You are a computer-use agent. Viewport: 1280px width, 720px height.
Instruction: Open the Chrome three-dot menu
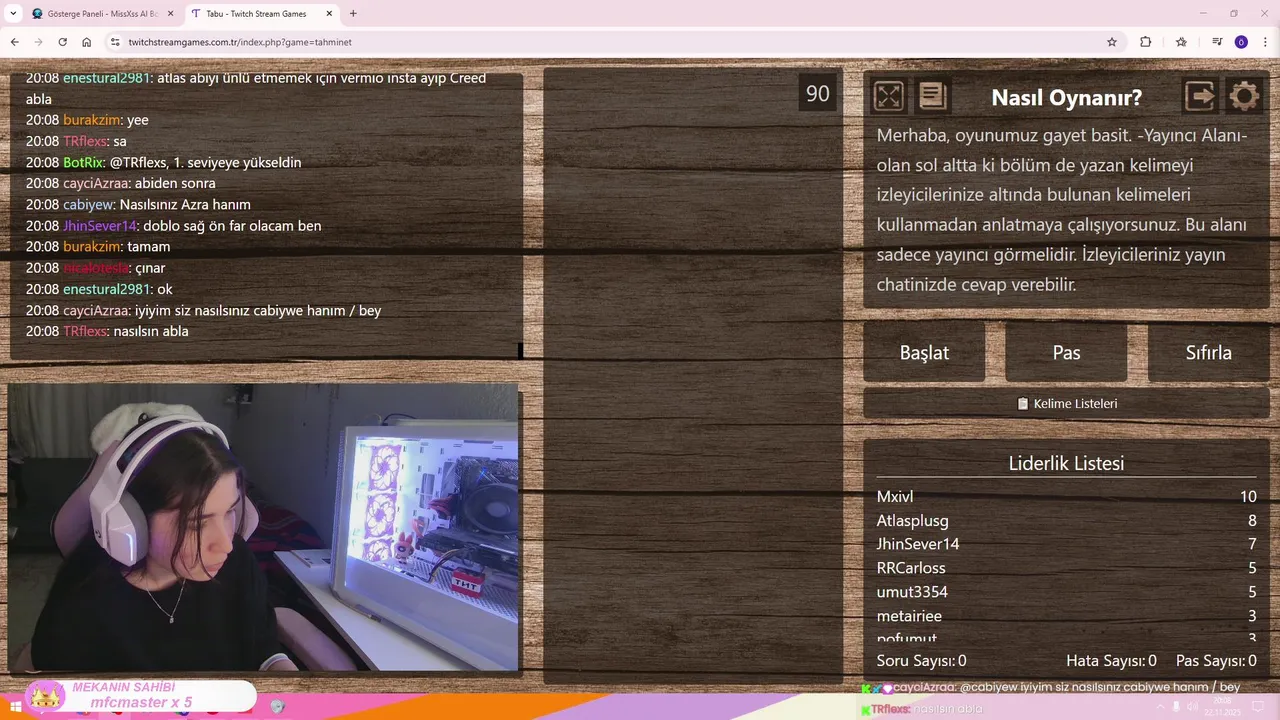1265,42
